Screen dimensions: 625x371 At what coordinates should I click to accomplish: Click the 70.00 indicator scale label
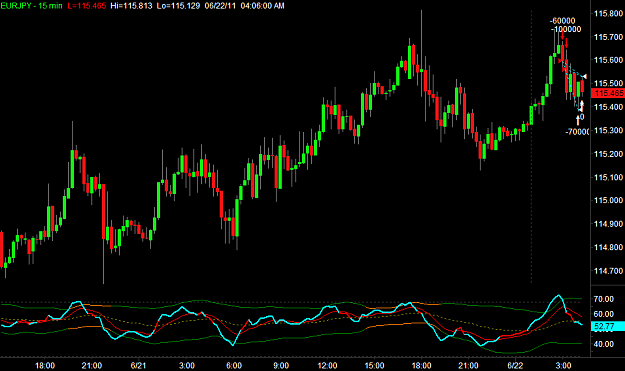[604, 299]
